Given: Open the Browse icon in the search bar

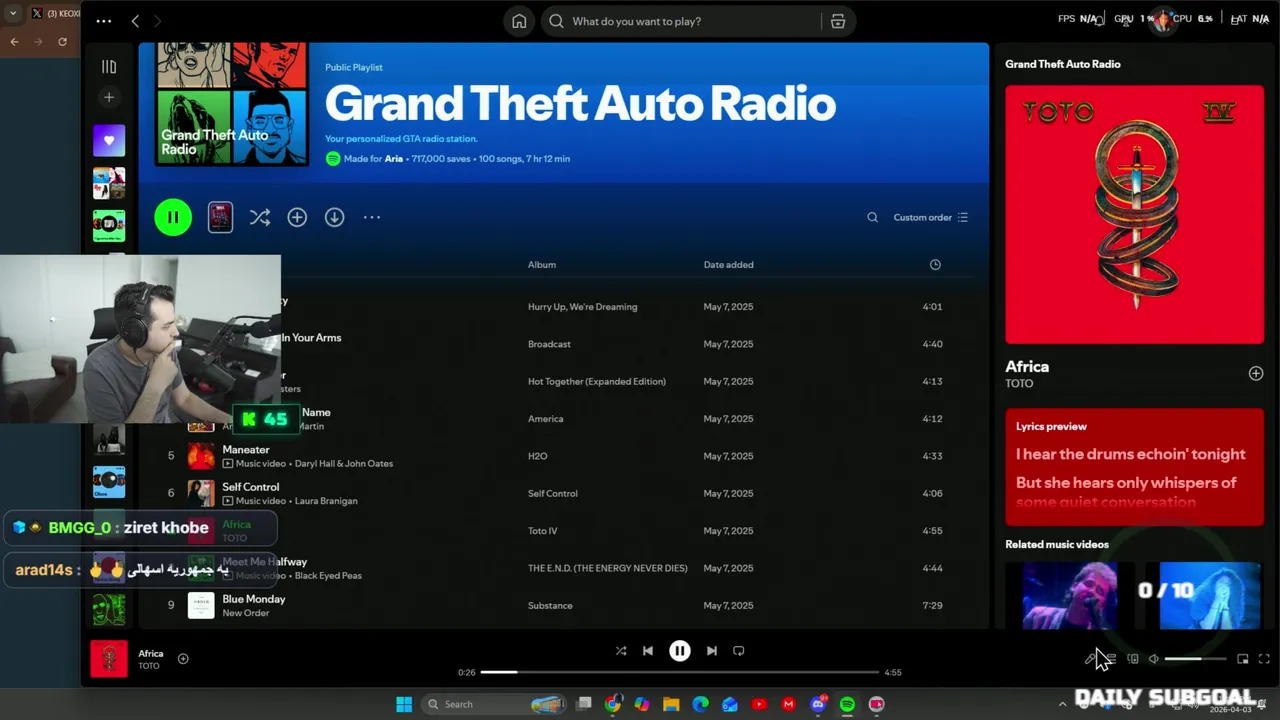Looking at the screenshot, I should pos(838,21).
